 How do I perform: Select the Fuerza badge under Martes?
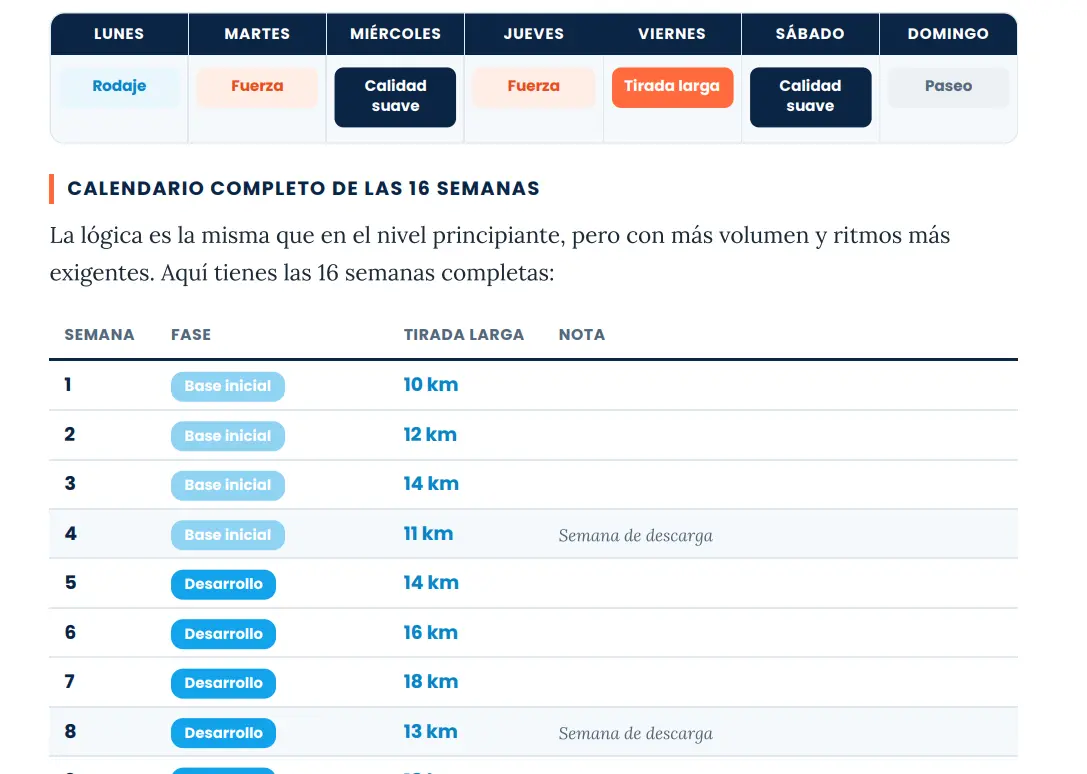(257, 87)
